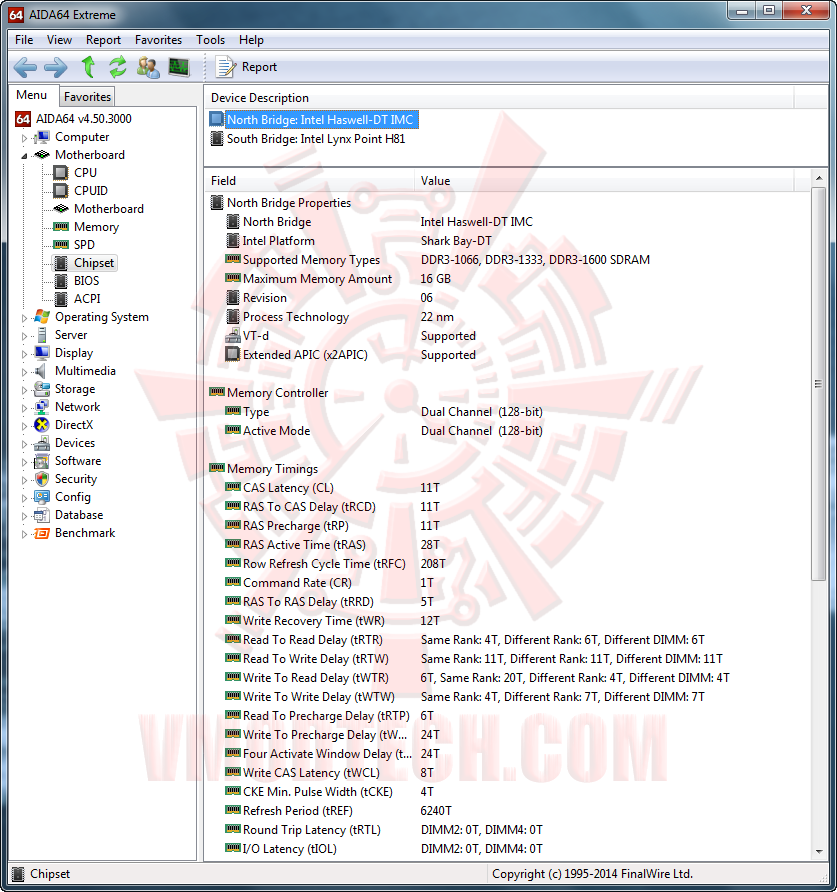Image resolution: width=837 pixels, height=892 pixels.
Task: Click the Device Description column header
Action: (499, 98)
